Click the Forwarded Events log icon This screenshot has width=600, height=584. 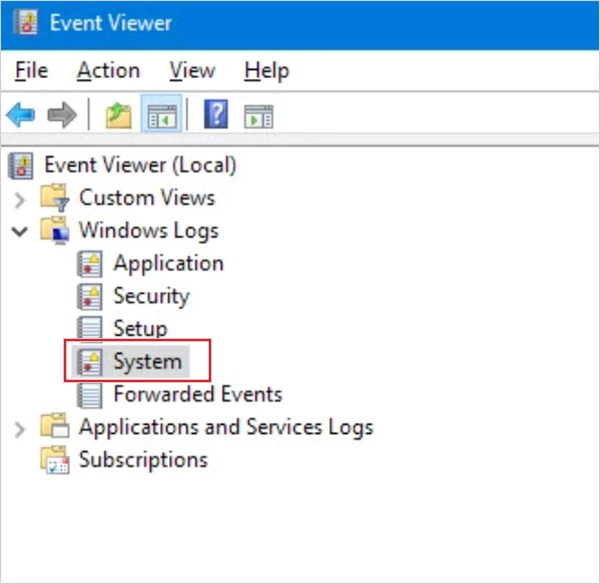click(x=90, y=395)
